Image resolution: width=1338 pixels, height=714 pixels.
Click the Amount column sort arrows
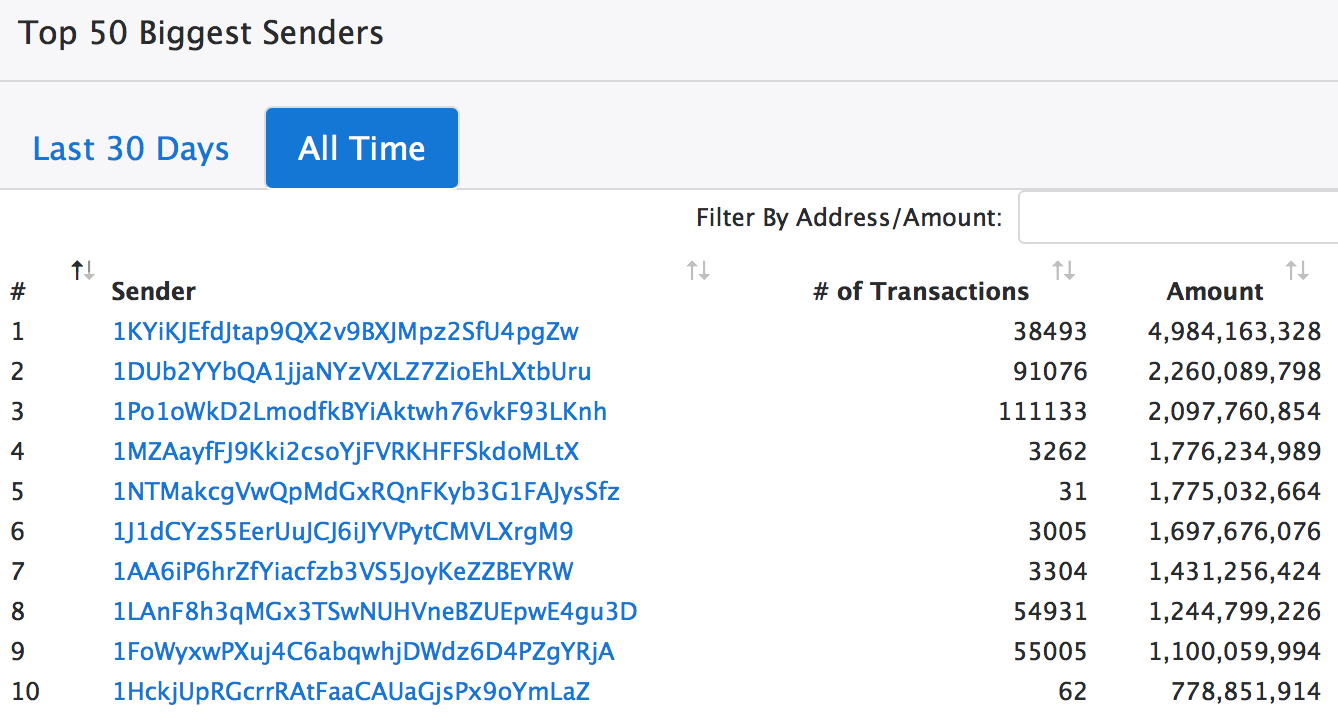pyautogui.click(x=1297, y=270)
